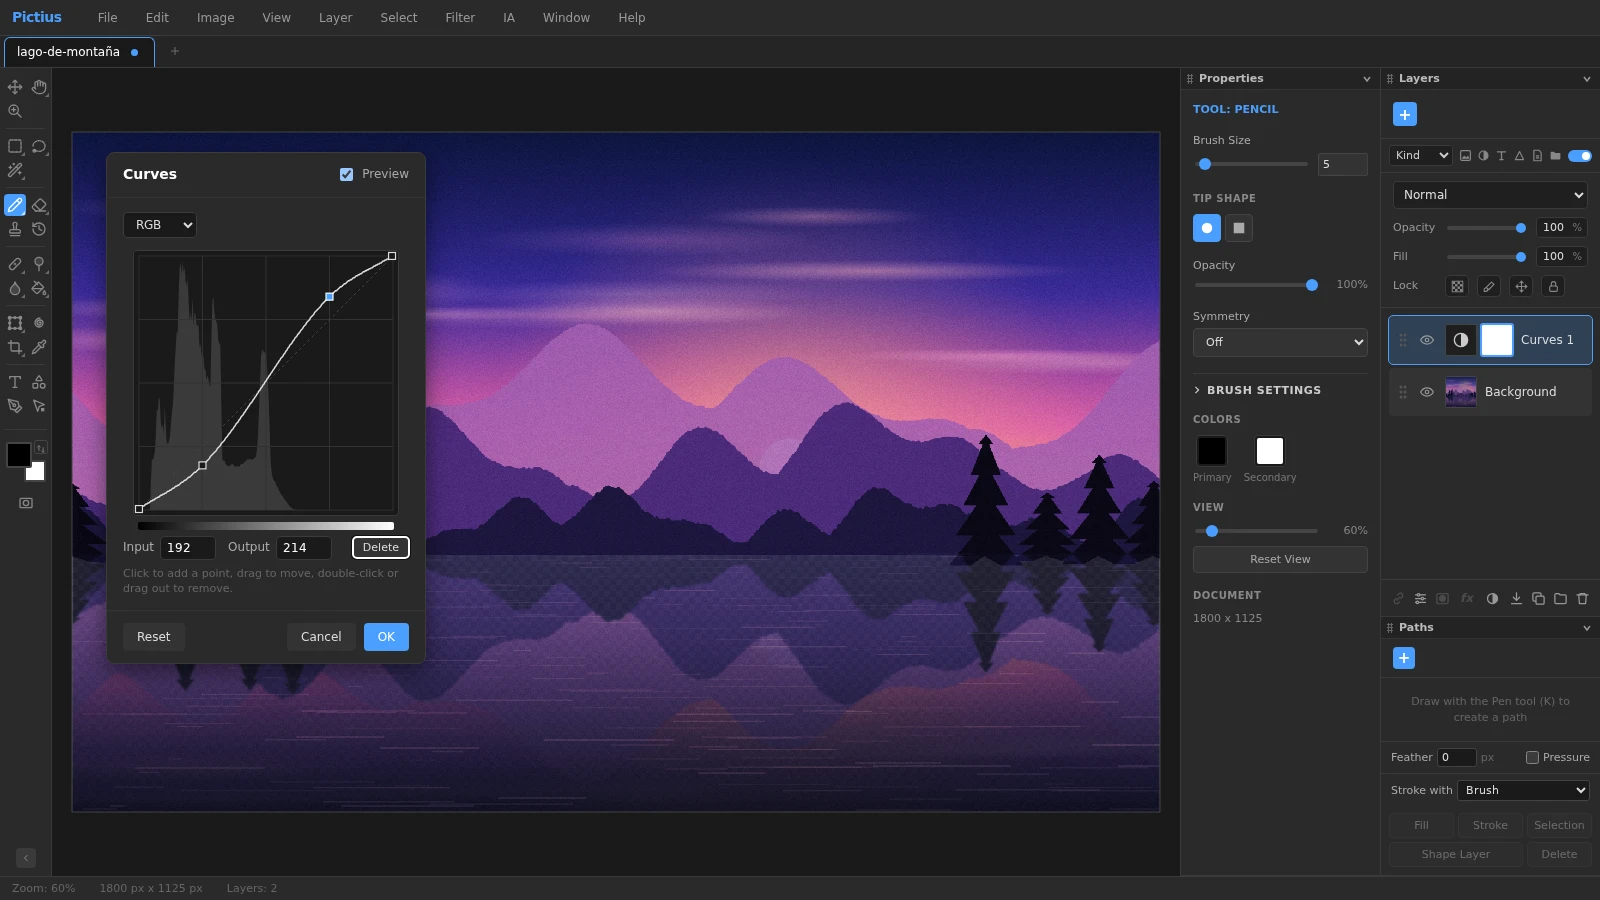This screenshot has width=1600, height=900.
Task: Select the Clone Stamp tool
Action: [15, 229]
